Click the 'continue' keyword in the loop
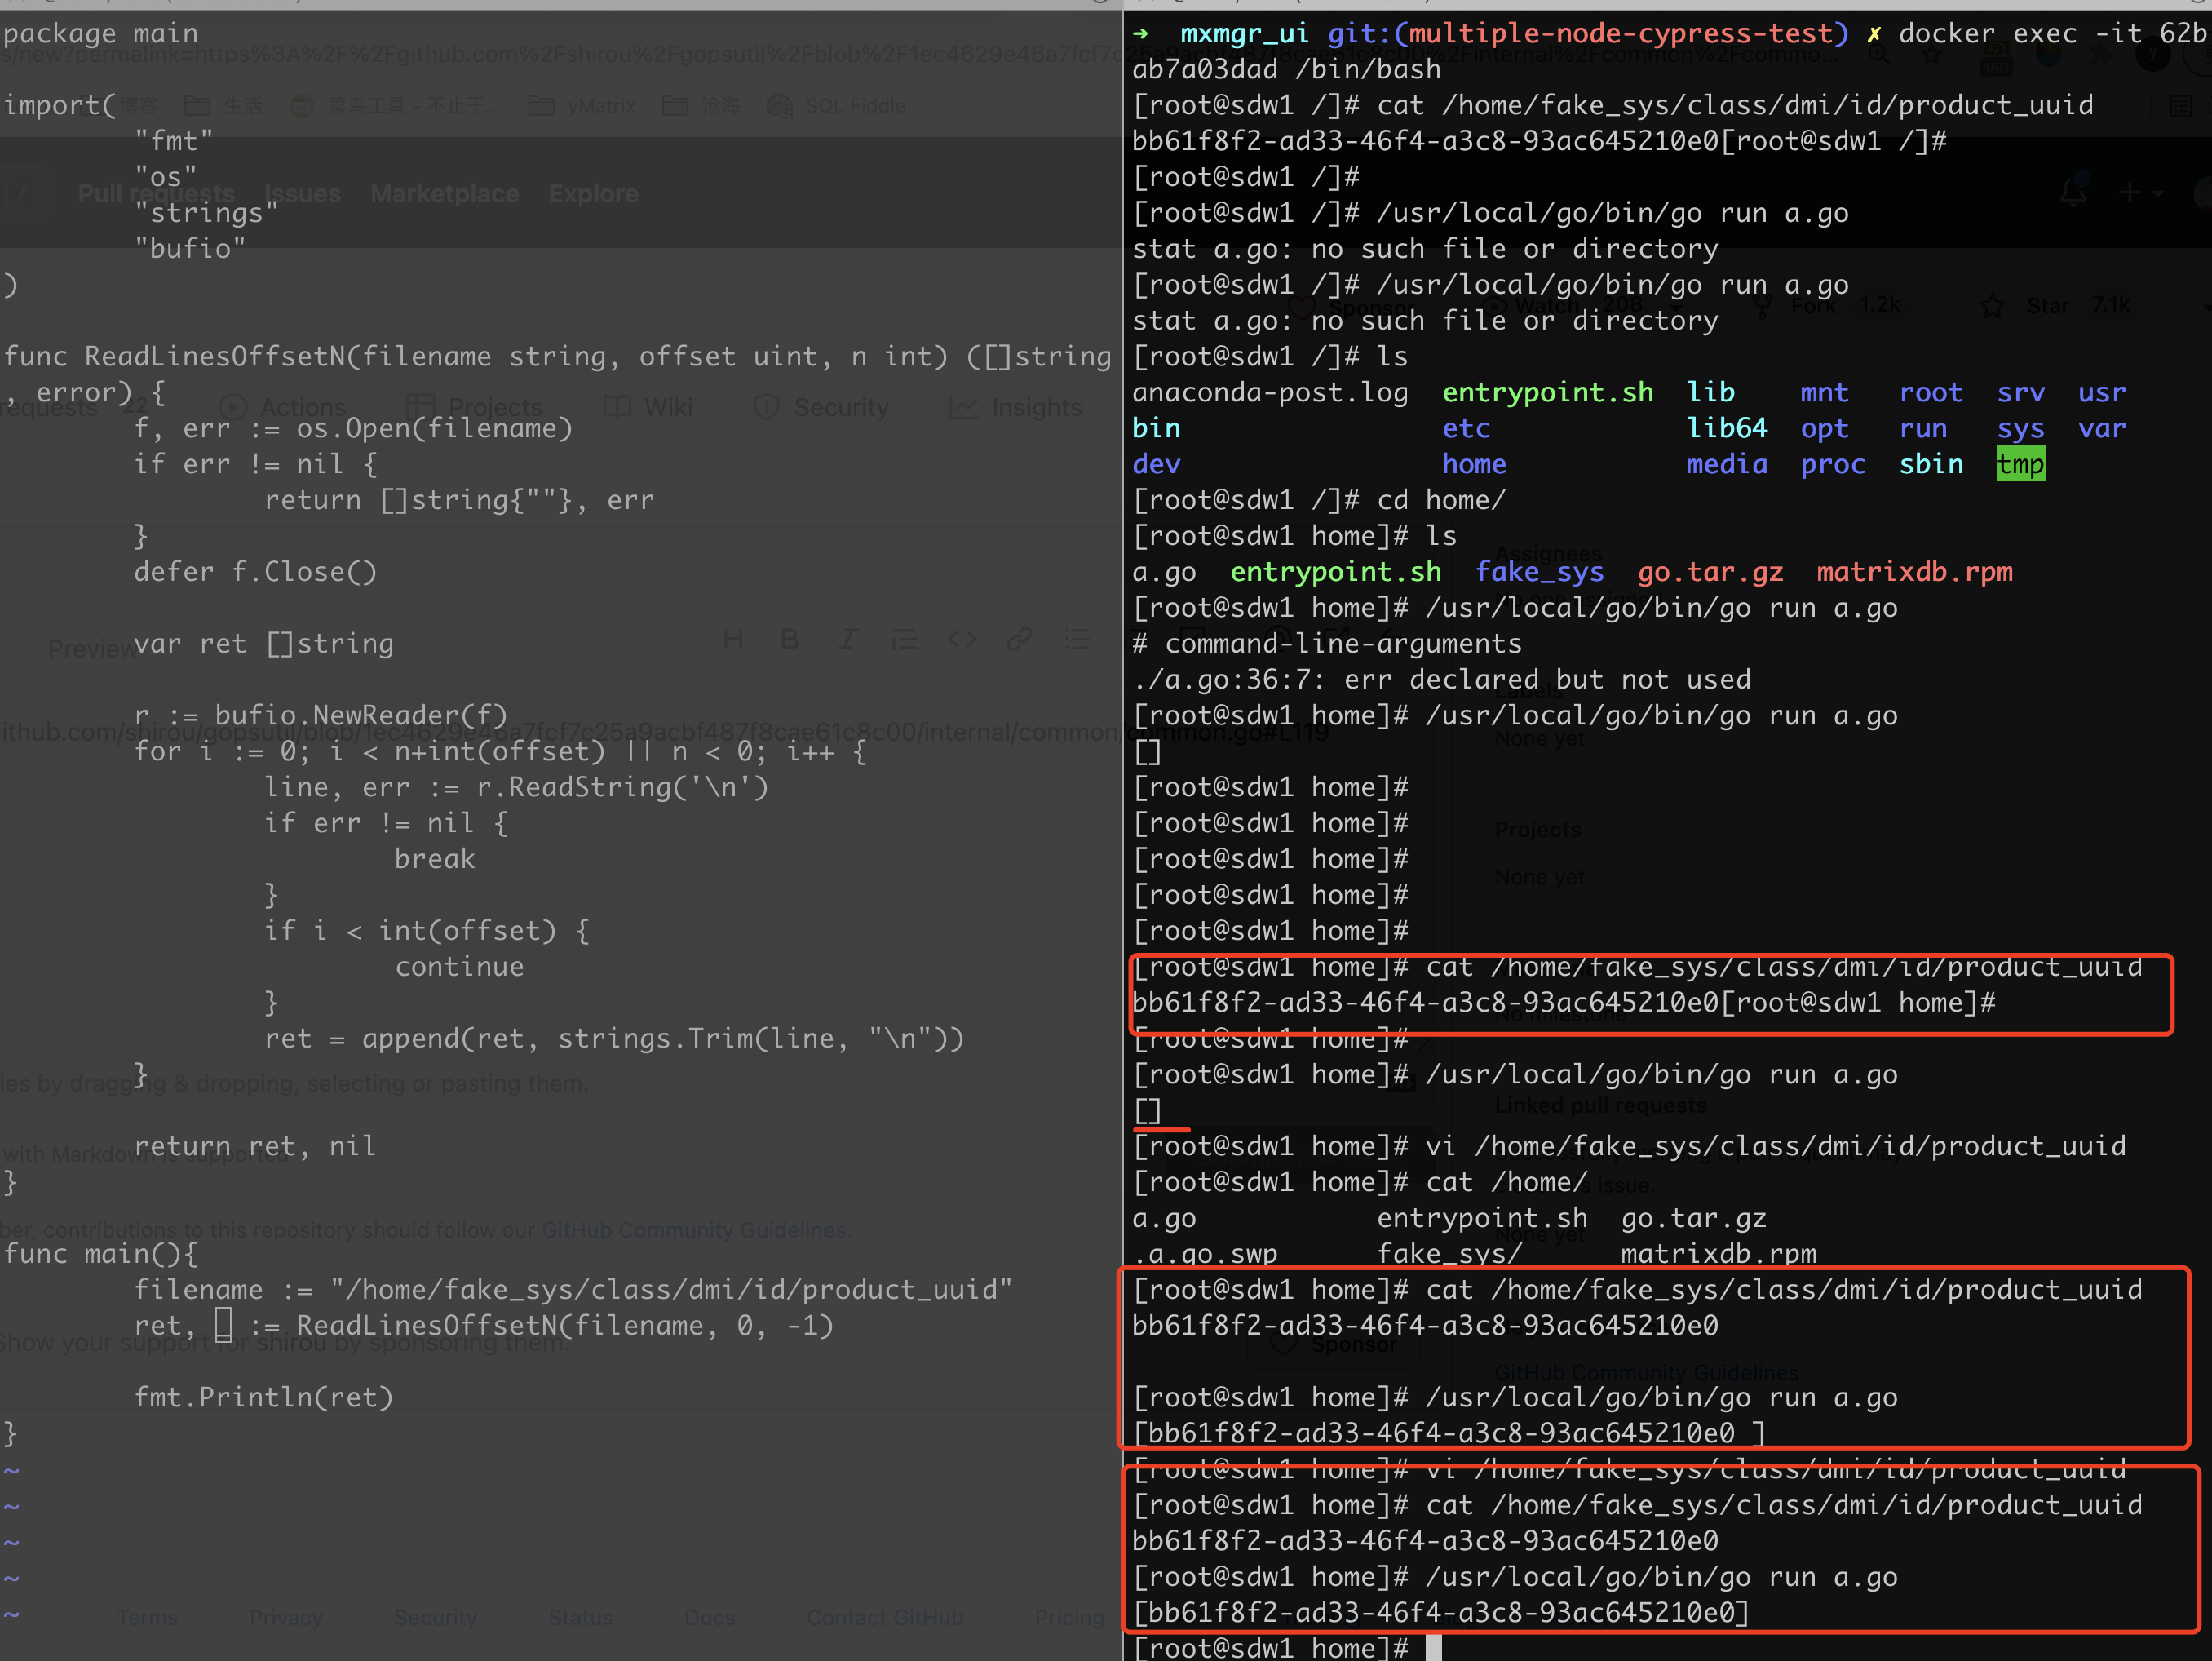The height and width of the screenshot is (1661, 2212). click(x=459, y=966)
